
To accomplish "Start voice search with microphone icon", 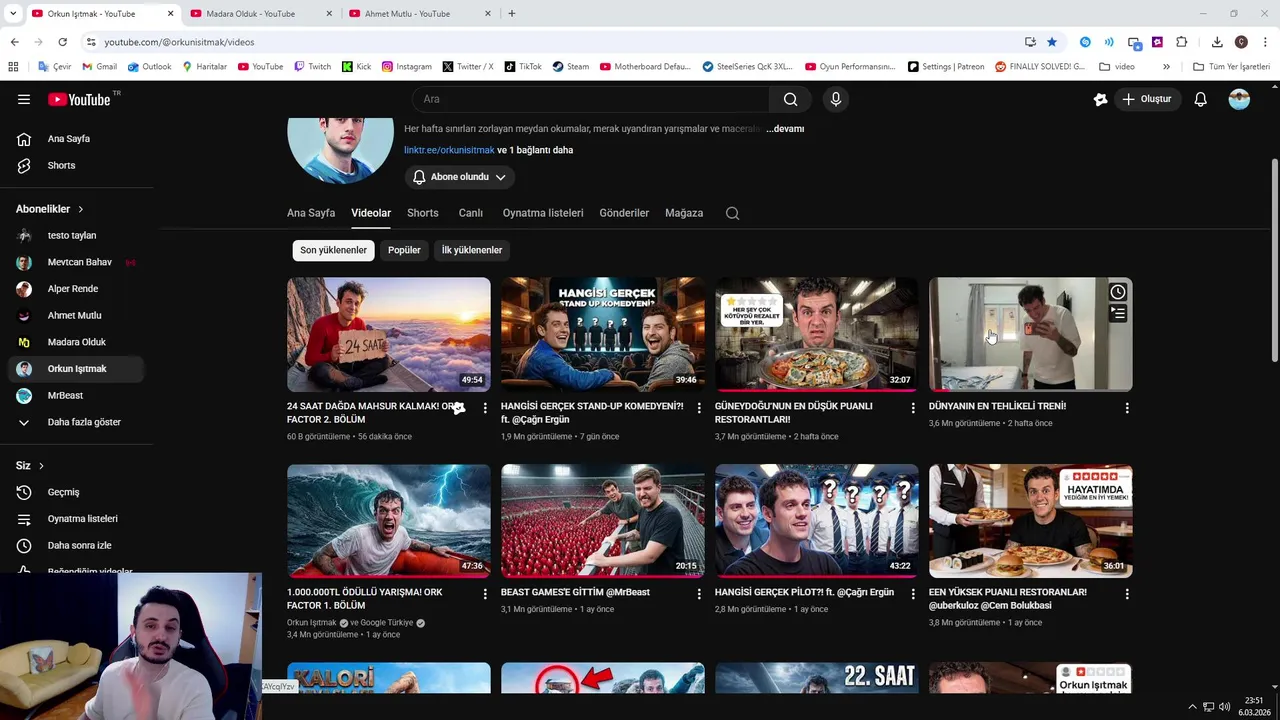I will point(836,99).
